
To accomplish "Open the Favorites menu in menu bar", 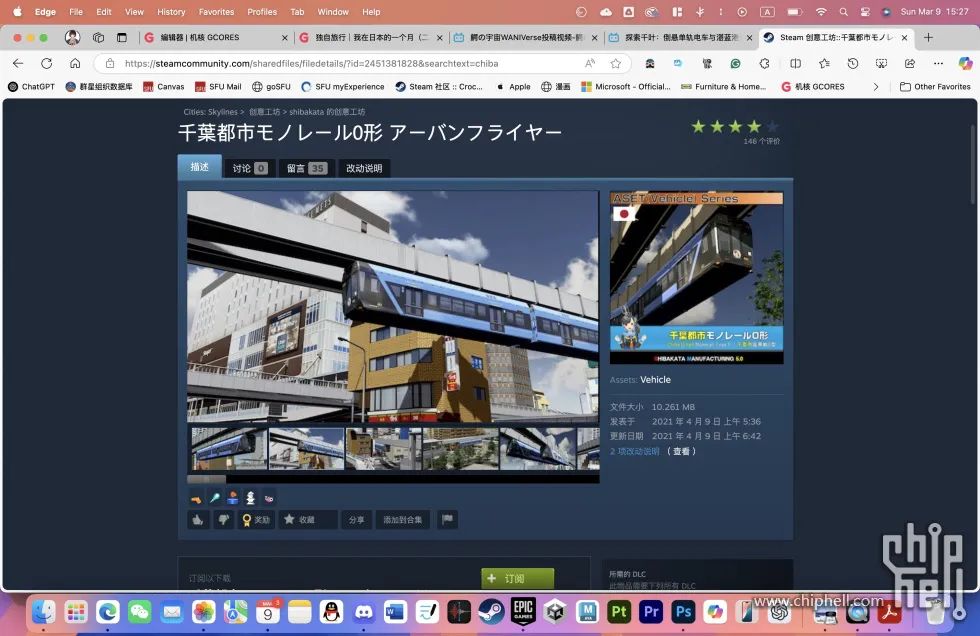I will click(x=216, y=12).
